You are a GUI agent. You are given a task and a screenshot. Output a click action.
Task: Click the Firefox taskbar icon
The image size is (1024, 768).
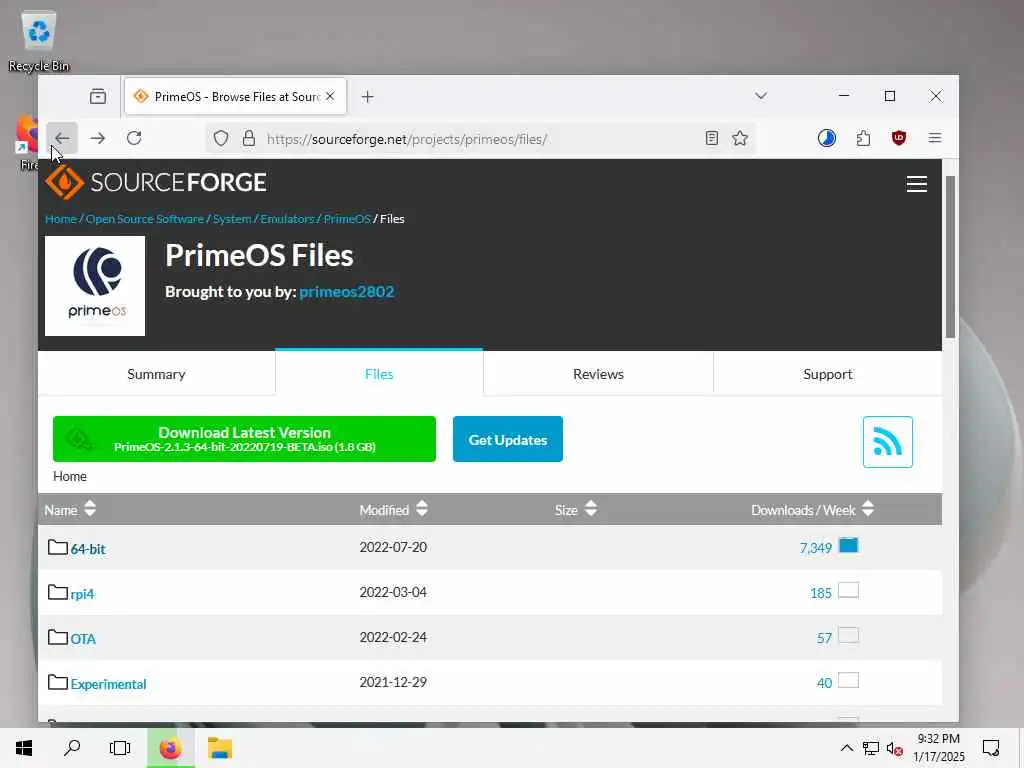[x=170, y=748]
